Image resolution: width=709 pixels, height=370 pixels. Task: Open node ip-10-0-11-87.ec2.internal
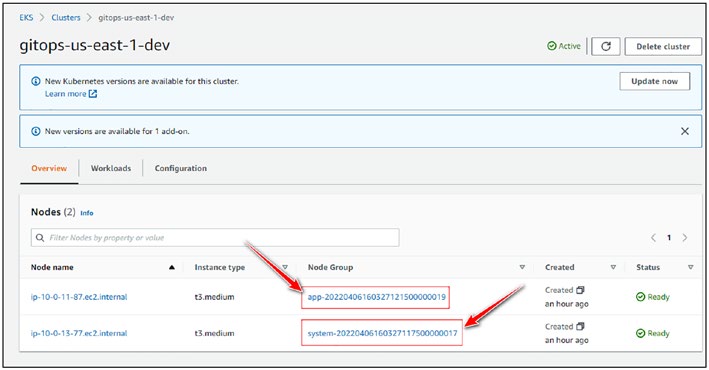[79, 297]
